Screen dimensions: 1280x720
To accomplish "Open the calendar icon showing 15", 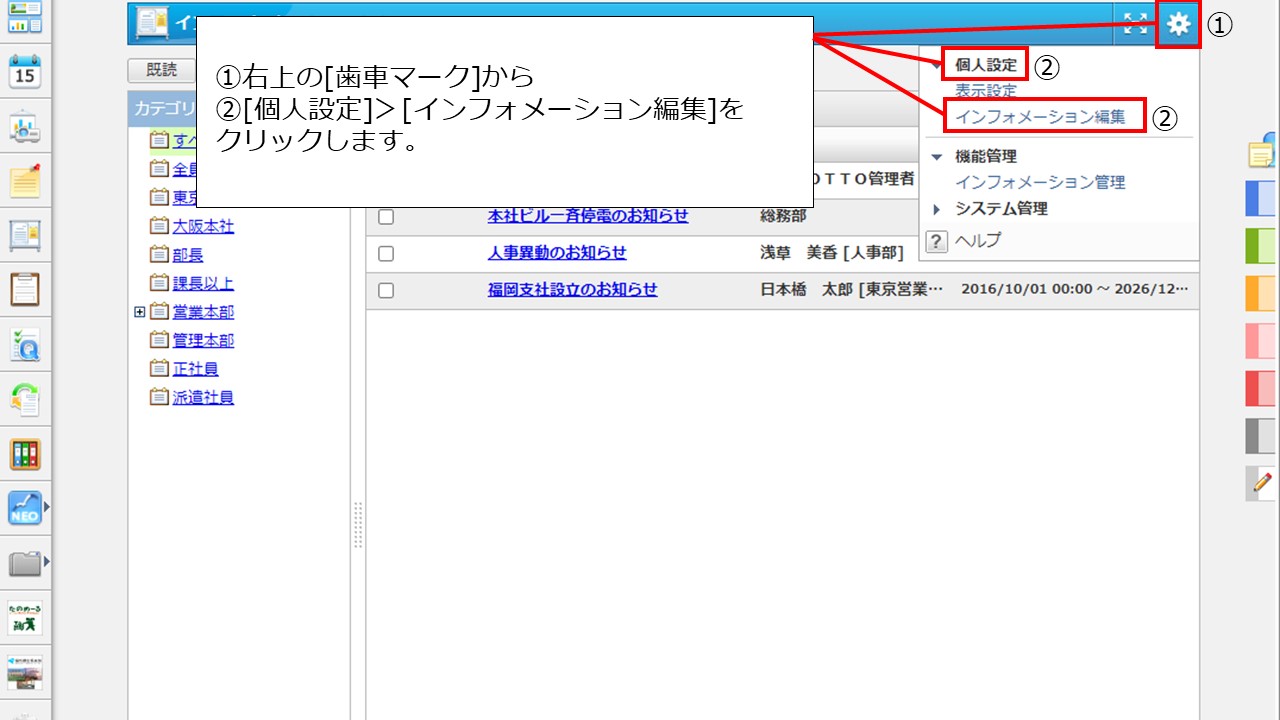I will (x=24, y=73).
